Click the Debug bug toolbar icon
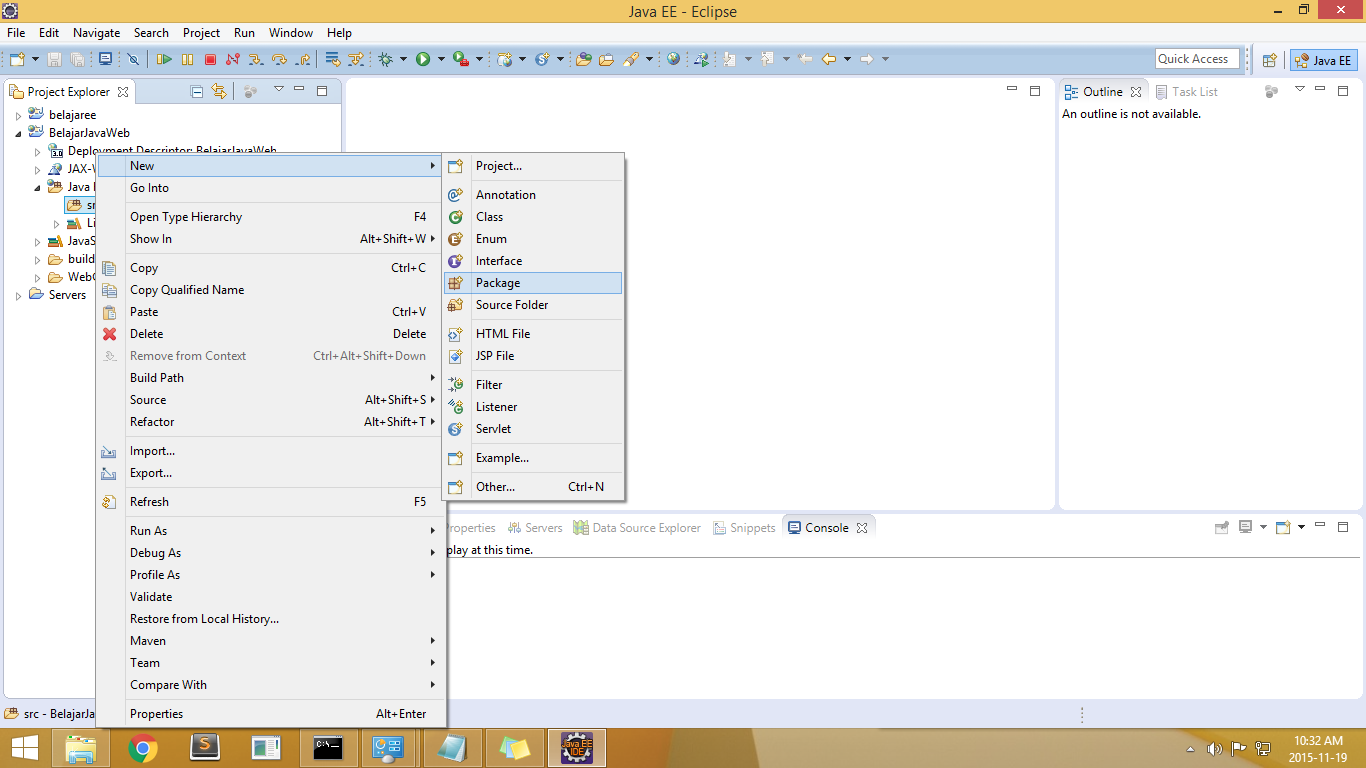This screenshot has height=768, width=1366. coord(386,60)
